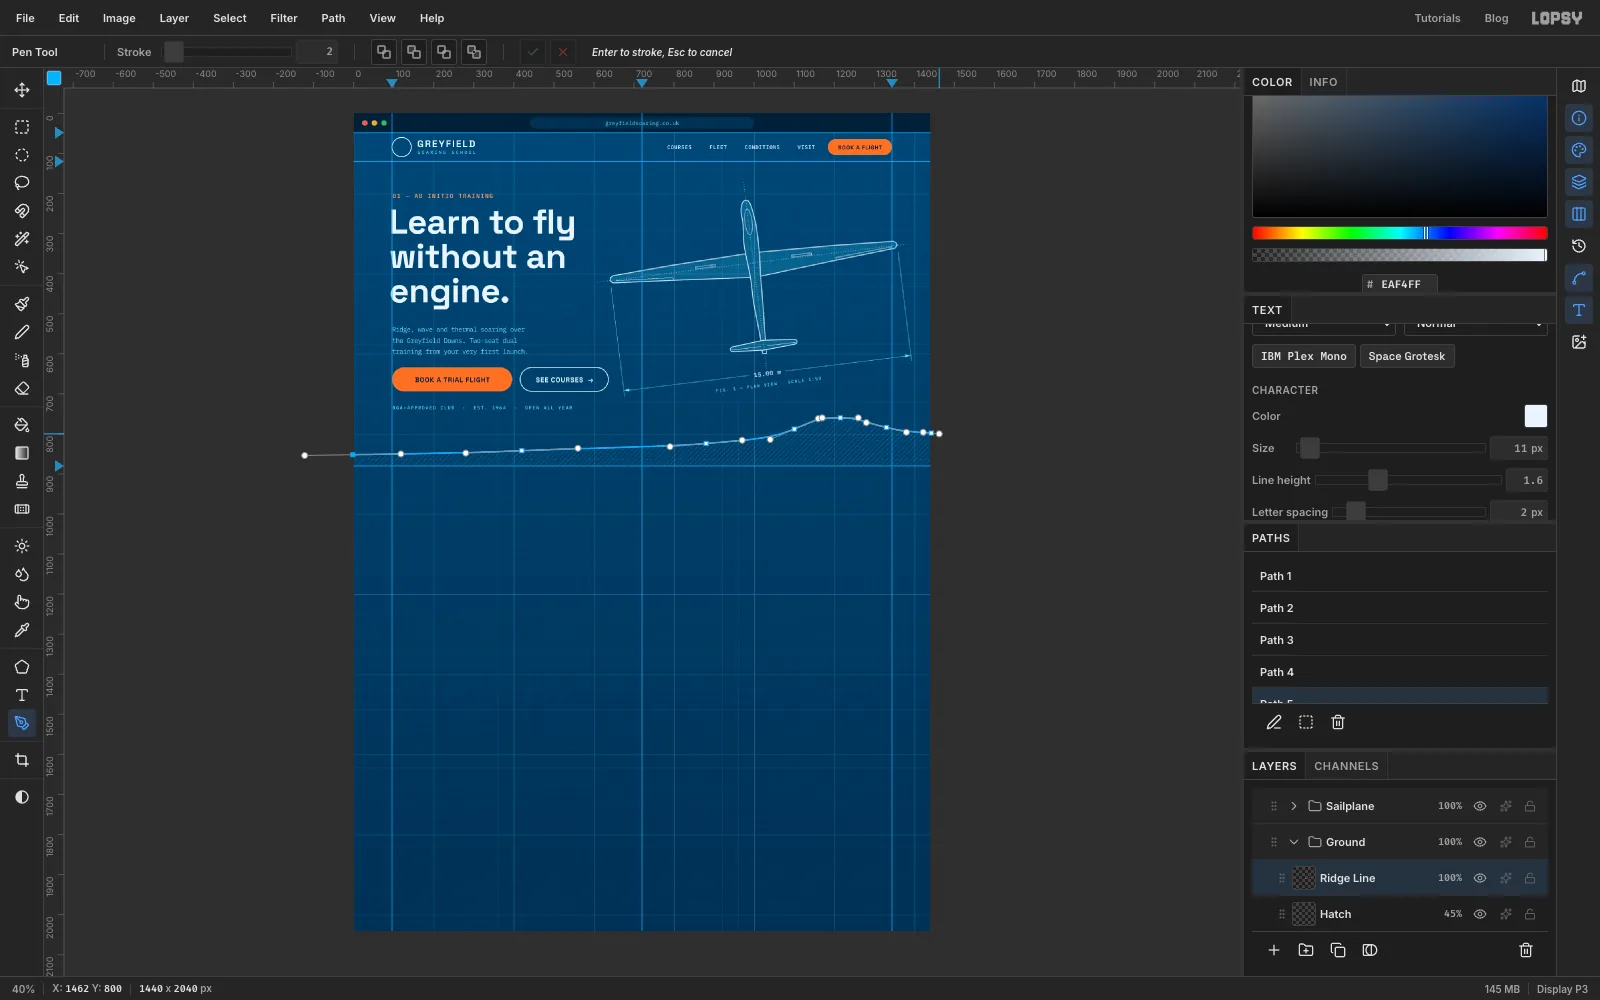Duplicate the selected layer
Image resolution: width=1600 pixels, height=1000 pixels.
click(x=1338, y=950)
